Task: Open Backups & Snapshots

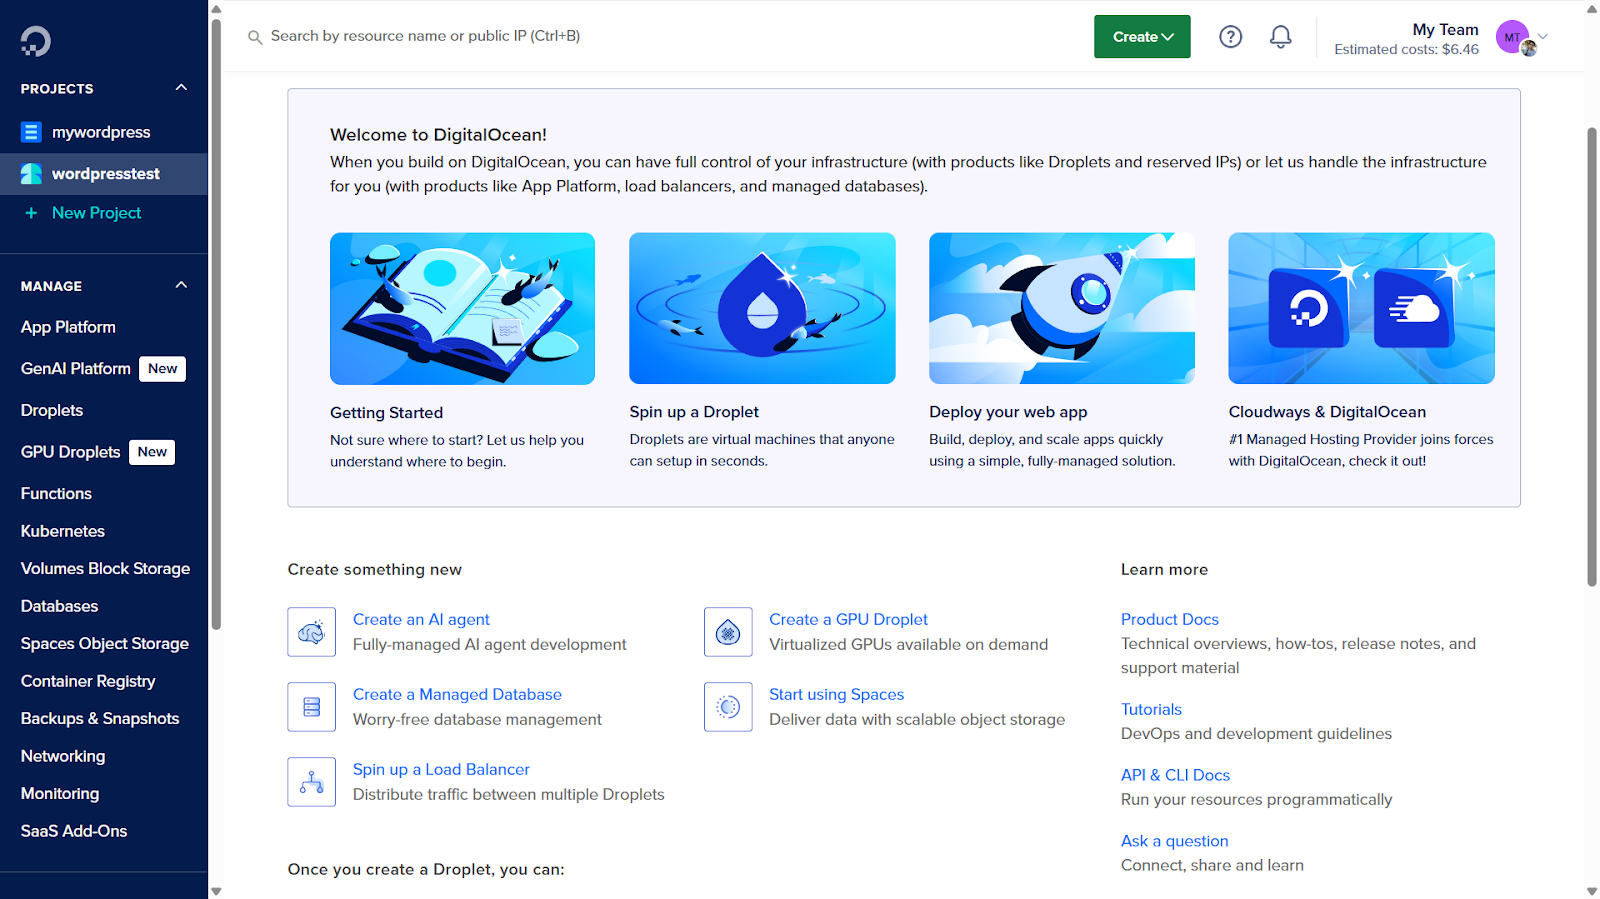Action: point(100,719)
